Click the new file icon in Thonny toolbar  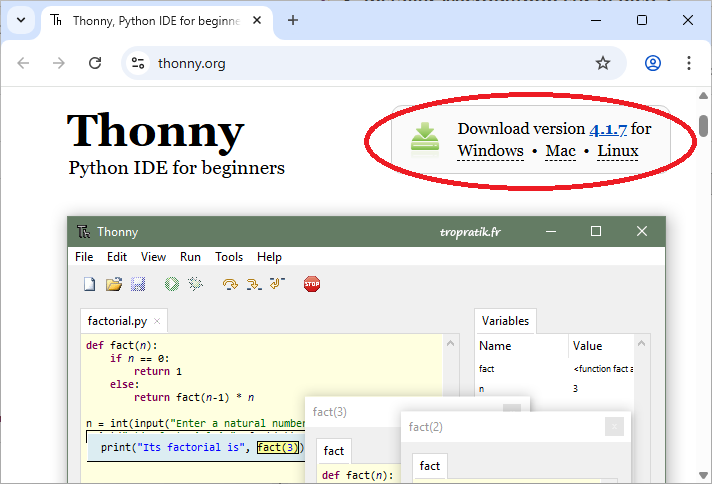89,284
